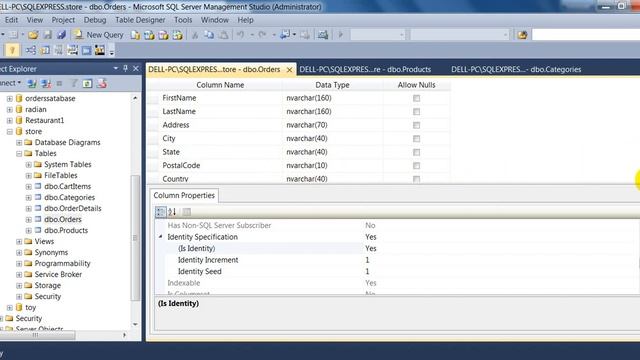This screenshot has width=640, height=360.
Task: Click Refresh icon in Object Explorer
Action: pos(87,84)
